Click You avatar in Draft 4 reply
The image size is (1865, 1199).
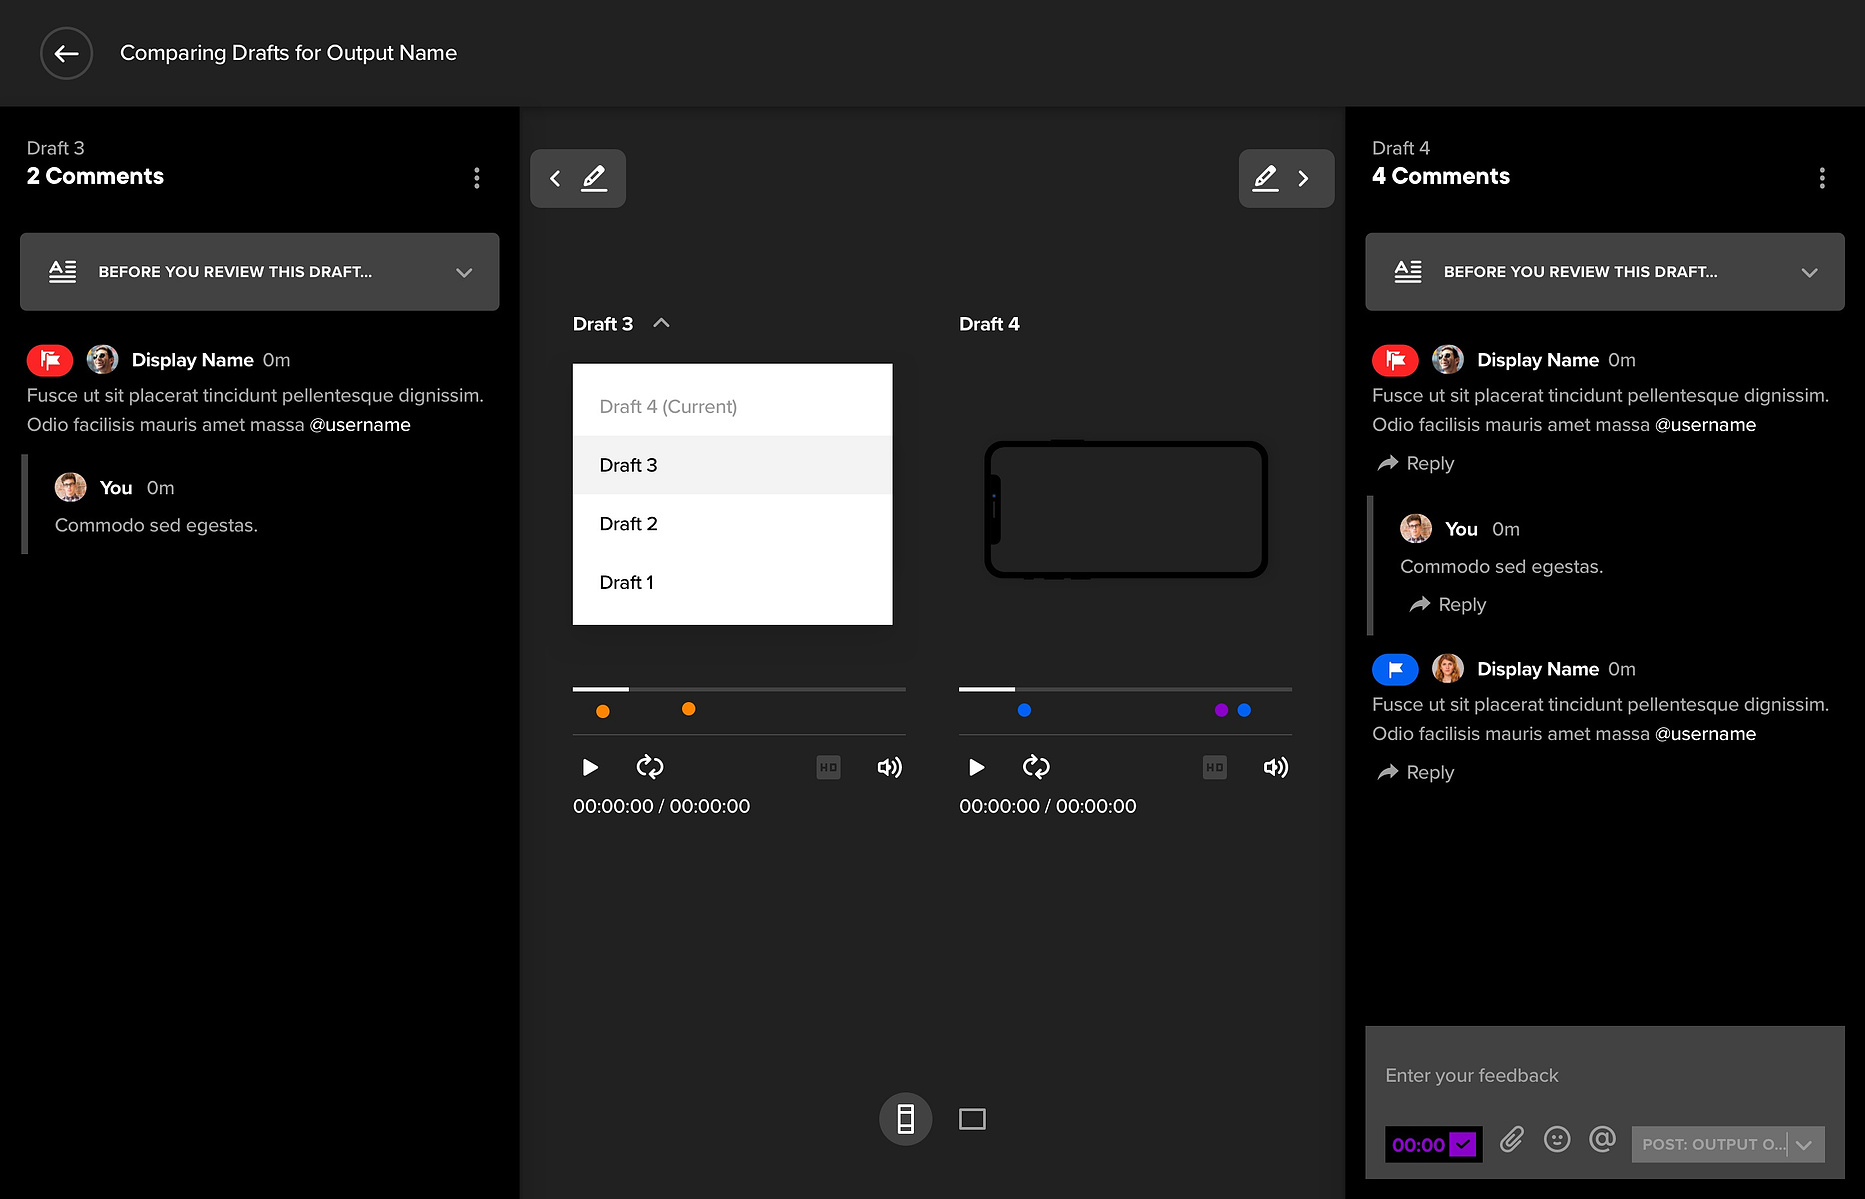tap(1415, 529)
